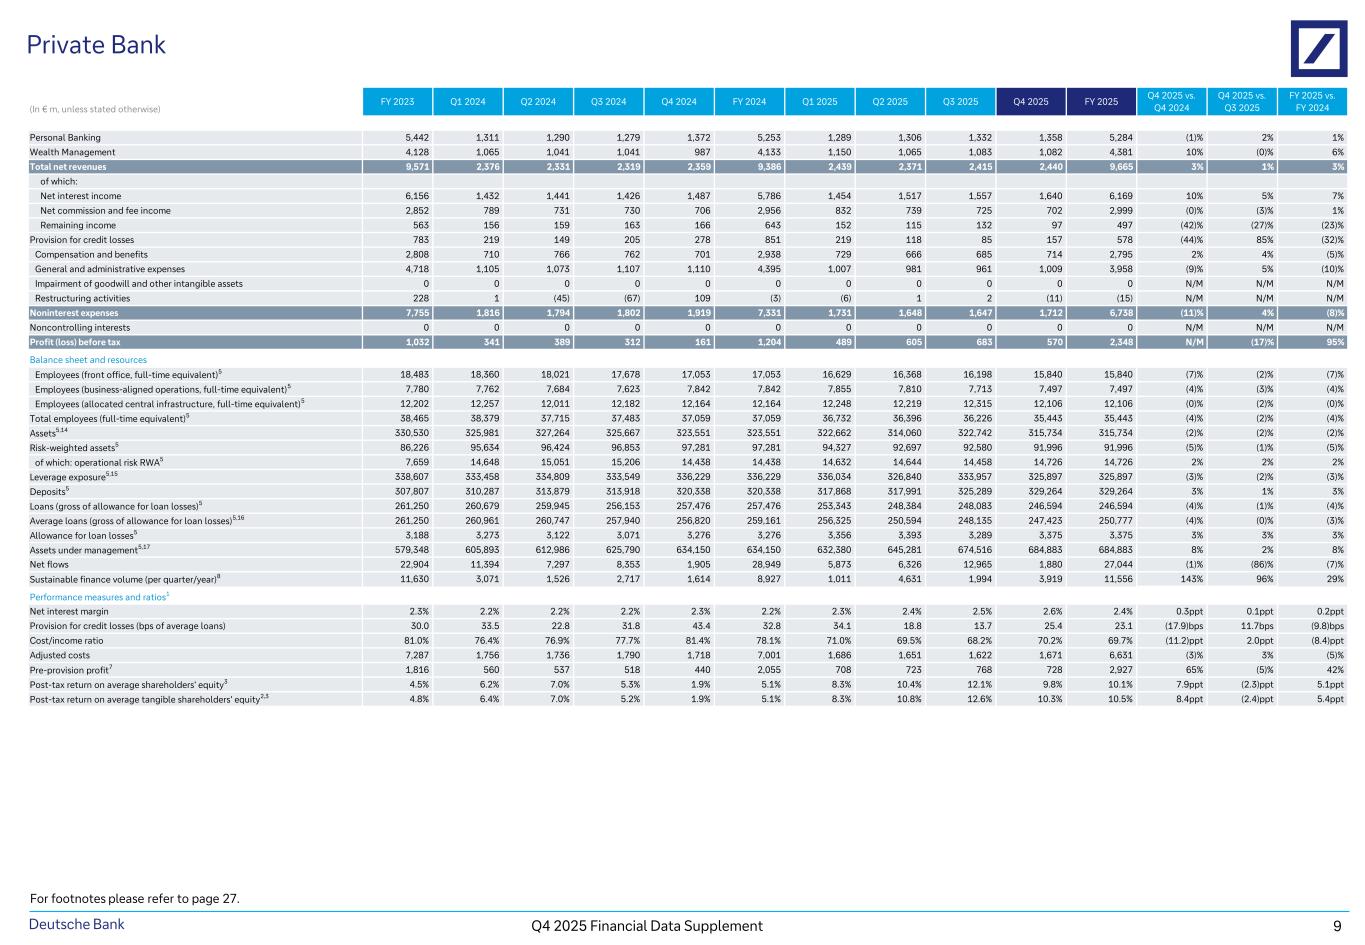Click the FY 2023 column header
Viewport: 1365px width, 945px height.
397,101
